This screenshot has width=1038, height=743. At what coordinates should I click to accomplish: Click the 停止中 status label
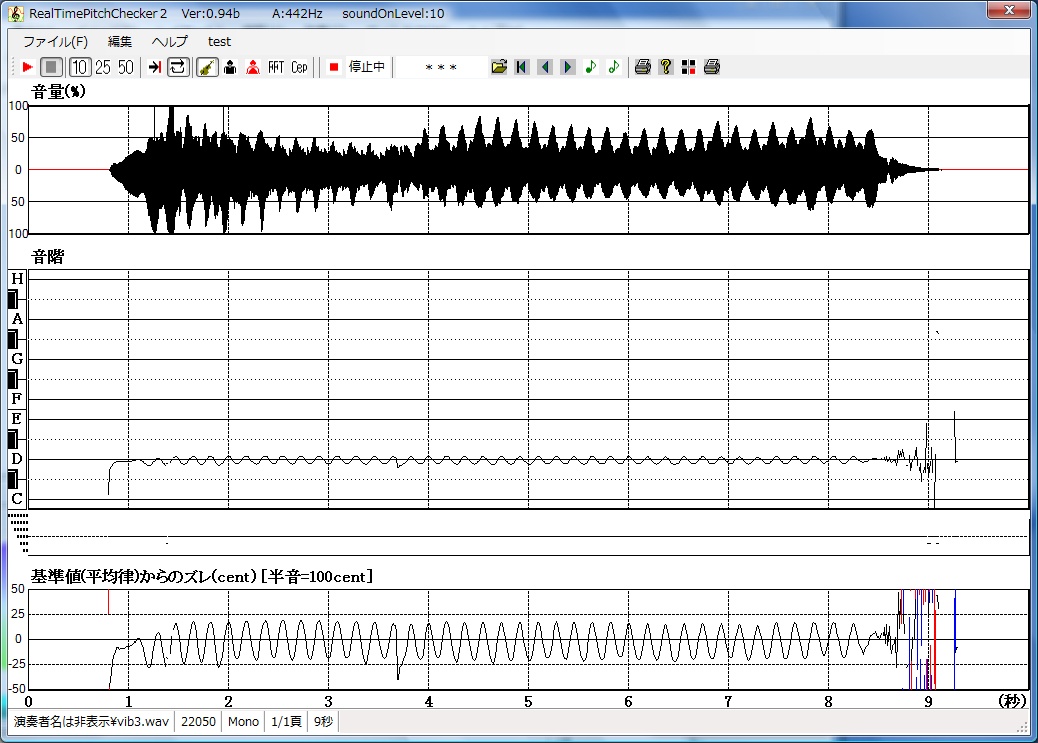[x=367, y=67]
